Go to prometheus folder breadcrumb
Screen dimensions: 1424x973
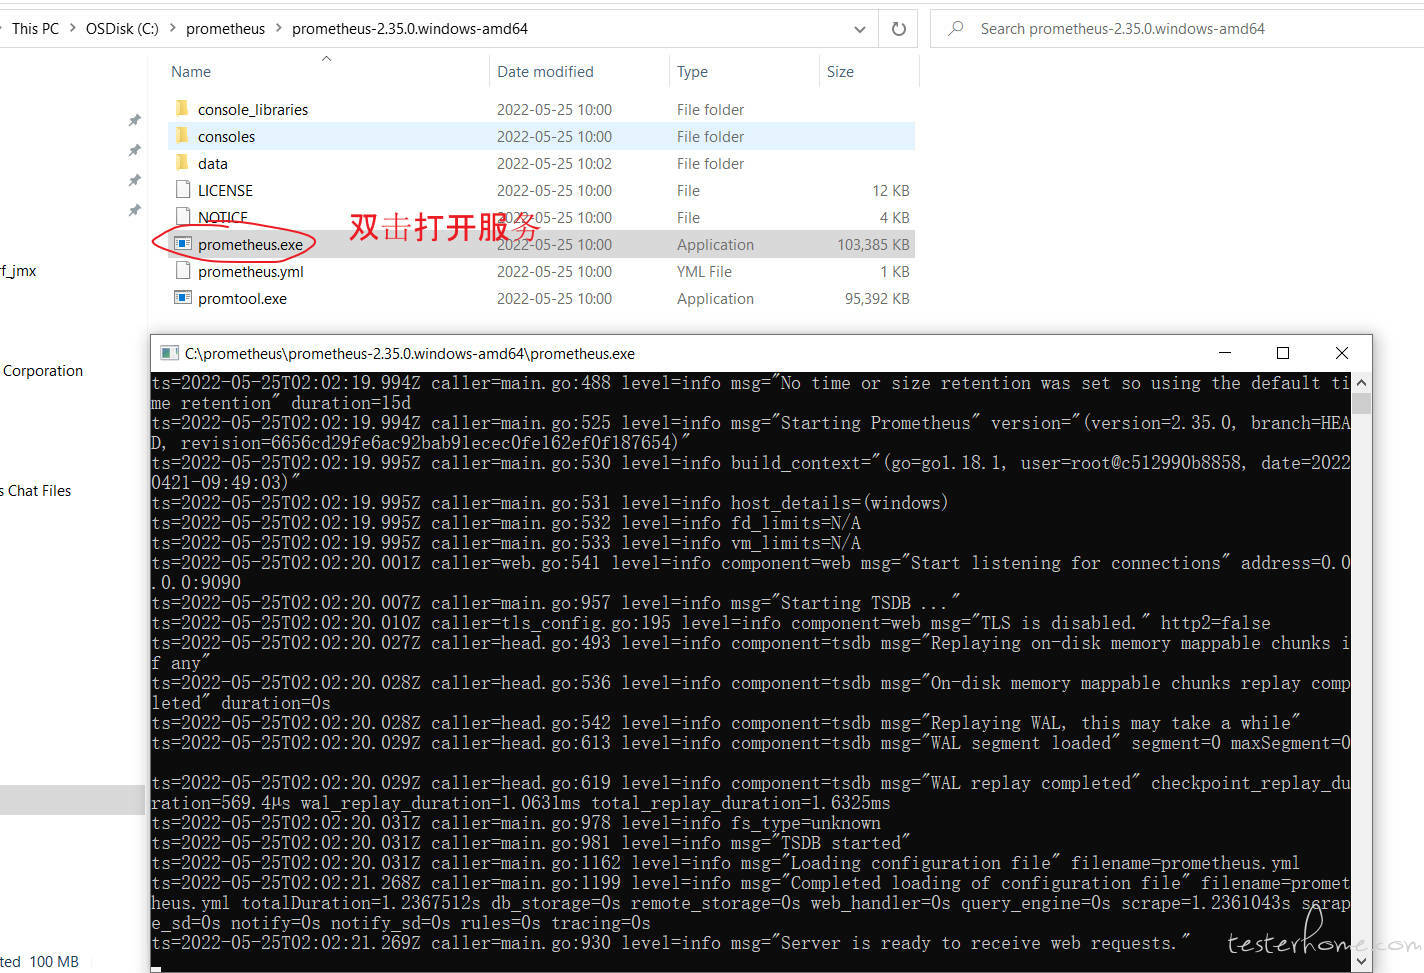pos(225,28)
